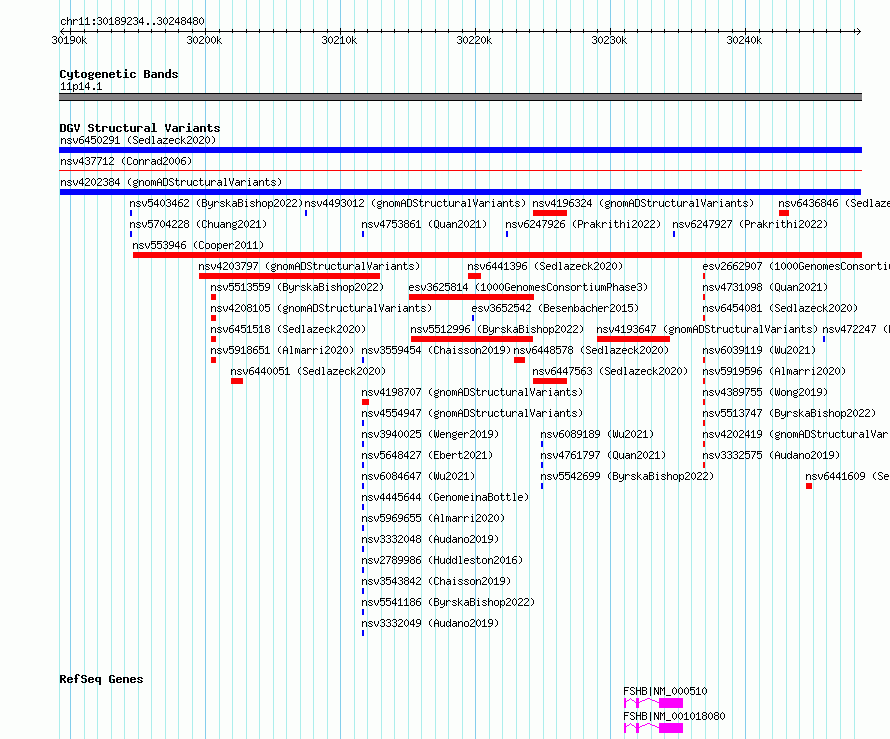Open nsv5403462 (ByrskaBishop2022) variant
The height and width of the screenshot is (739, 890).
pos(216,203)
